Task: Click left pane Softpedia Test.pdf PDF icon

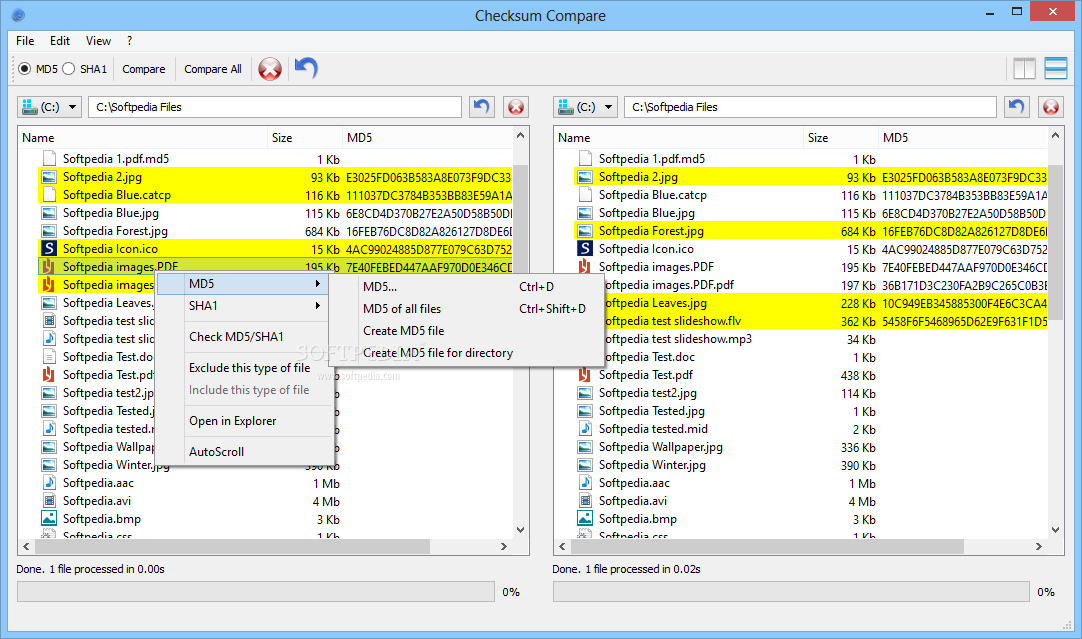Action: tap(48, 375)
